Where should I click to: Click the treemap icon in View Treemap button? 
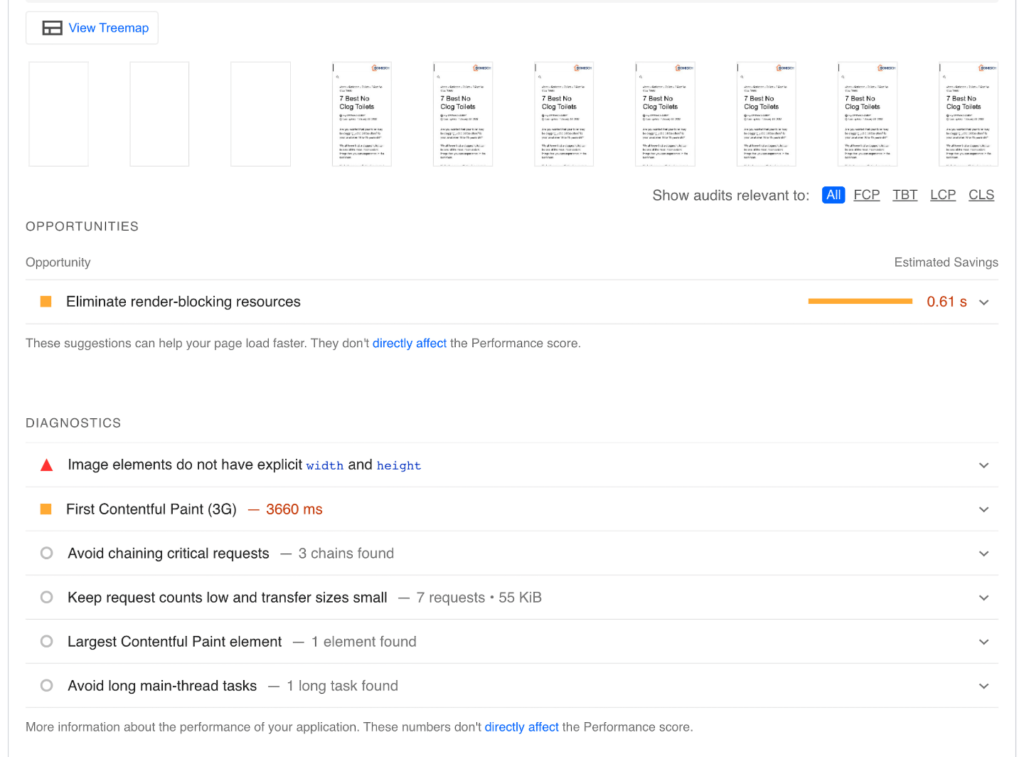[52, 28]
